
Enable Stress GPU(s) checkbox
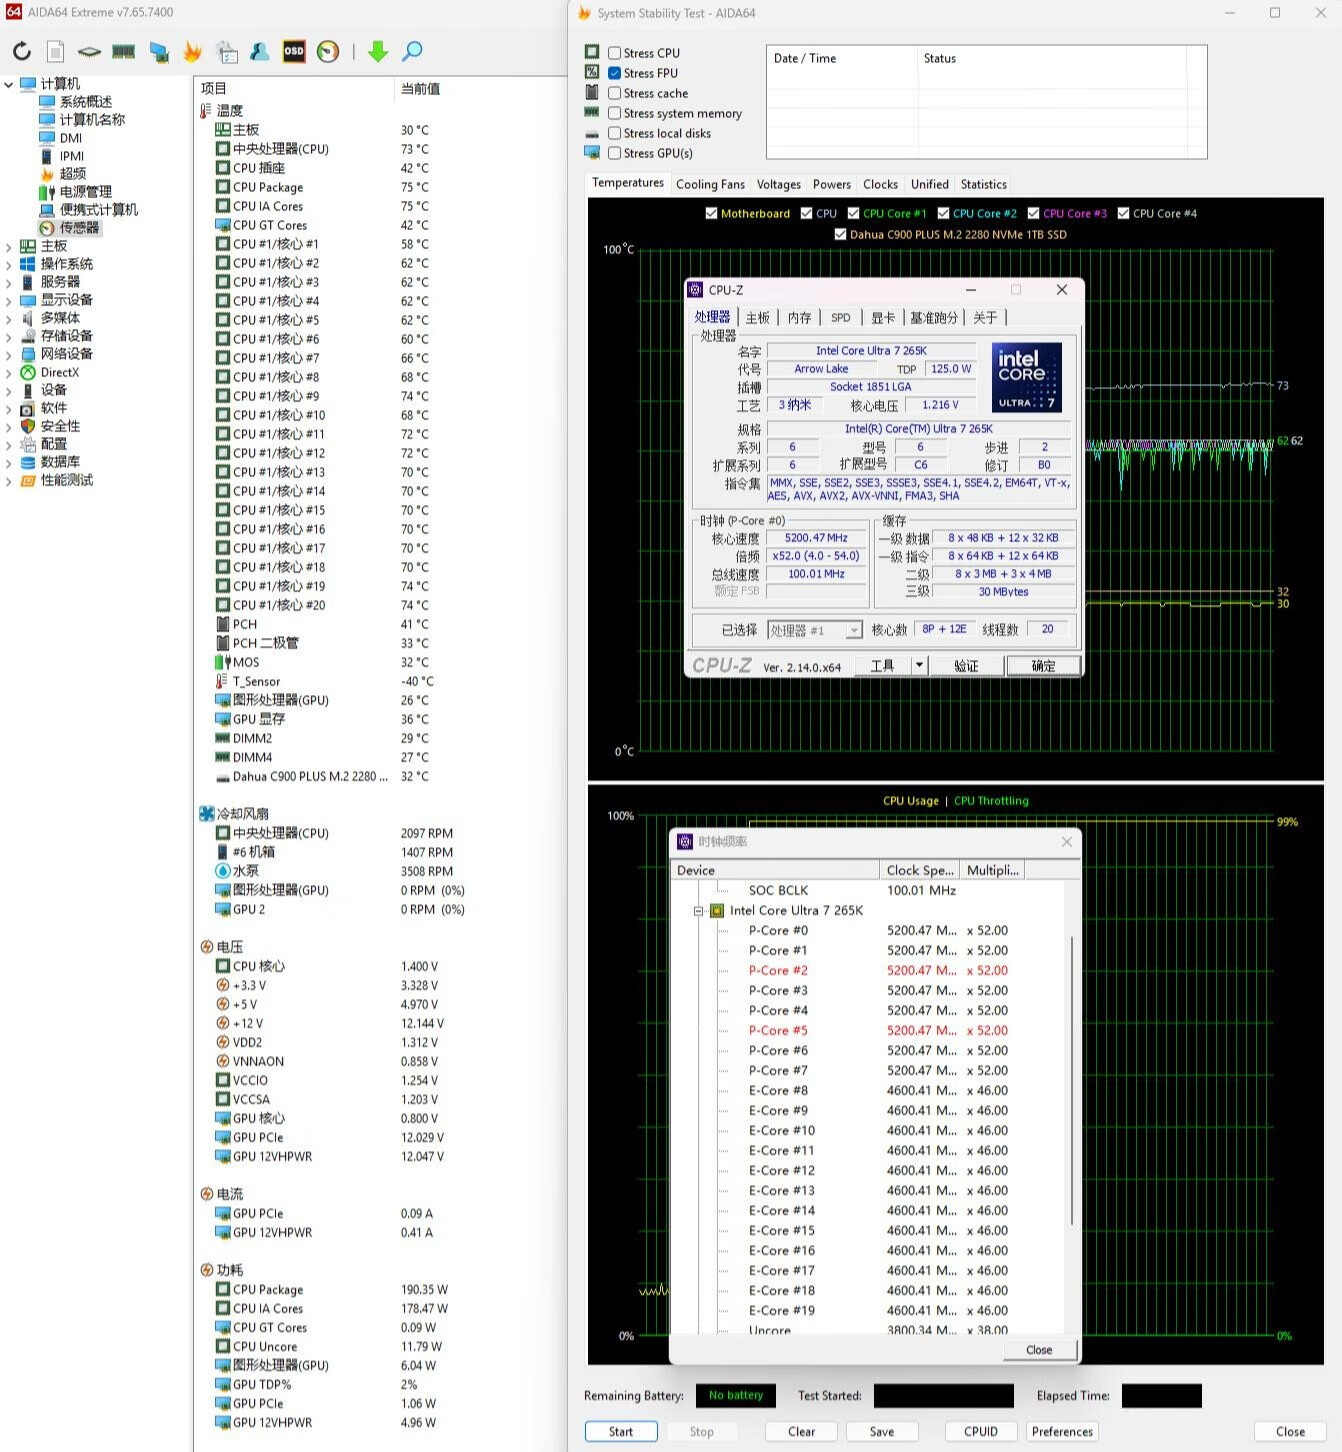tap(615, 153)
